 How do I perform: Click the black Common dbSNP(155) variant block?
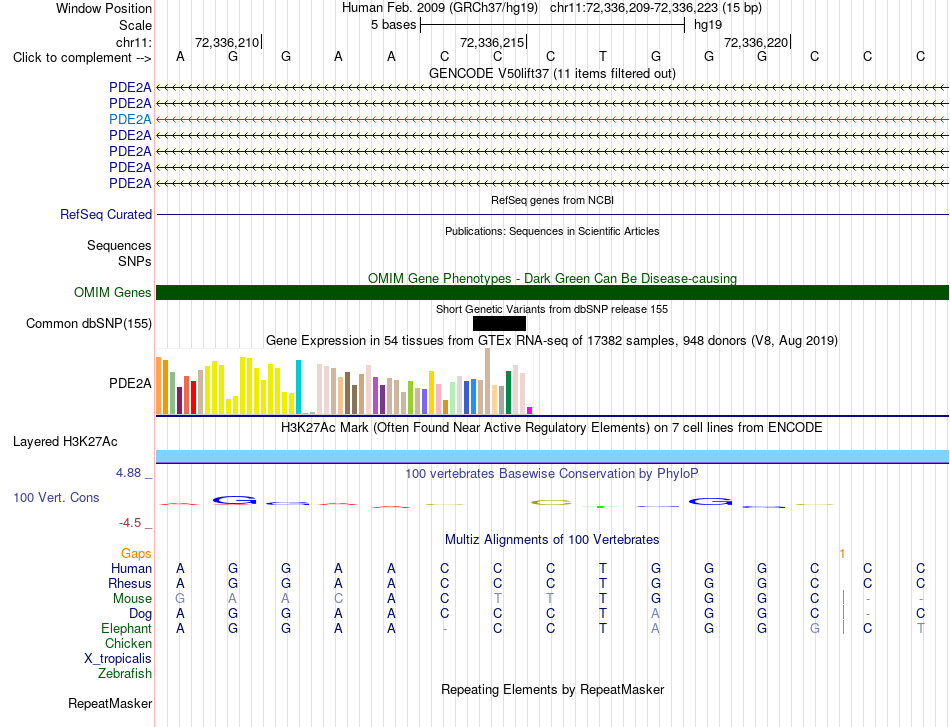tap(499, 324)
